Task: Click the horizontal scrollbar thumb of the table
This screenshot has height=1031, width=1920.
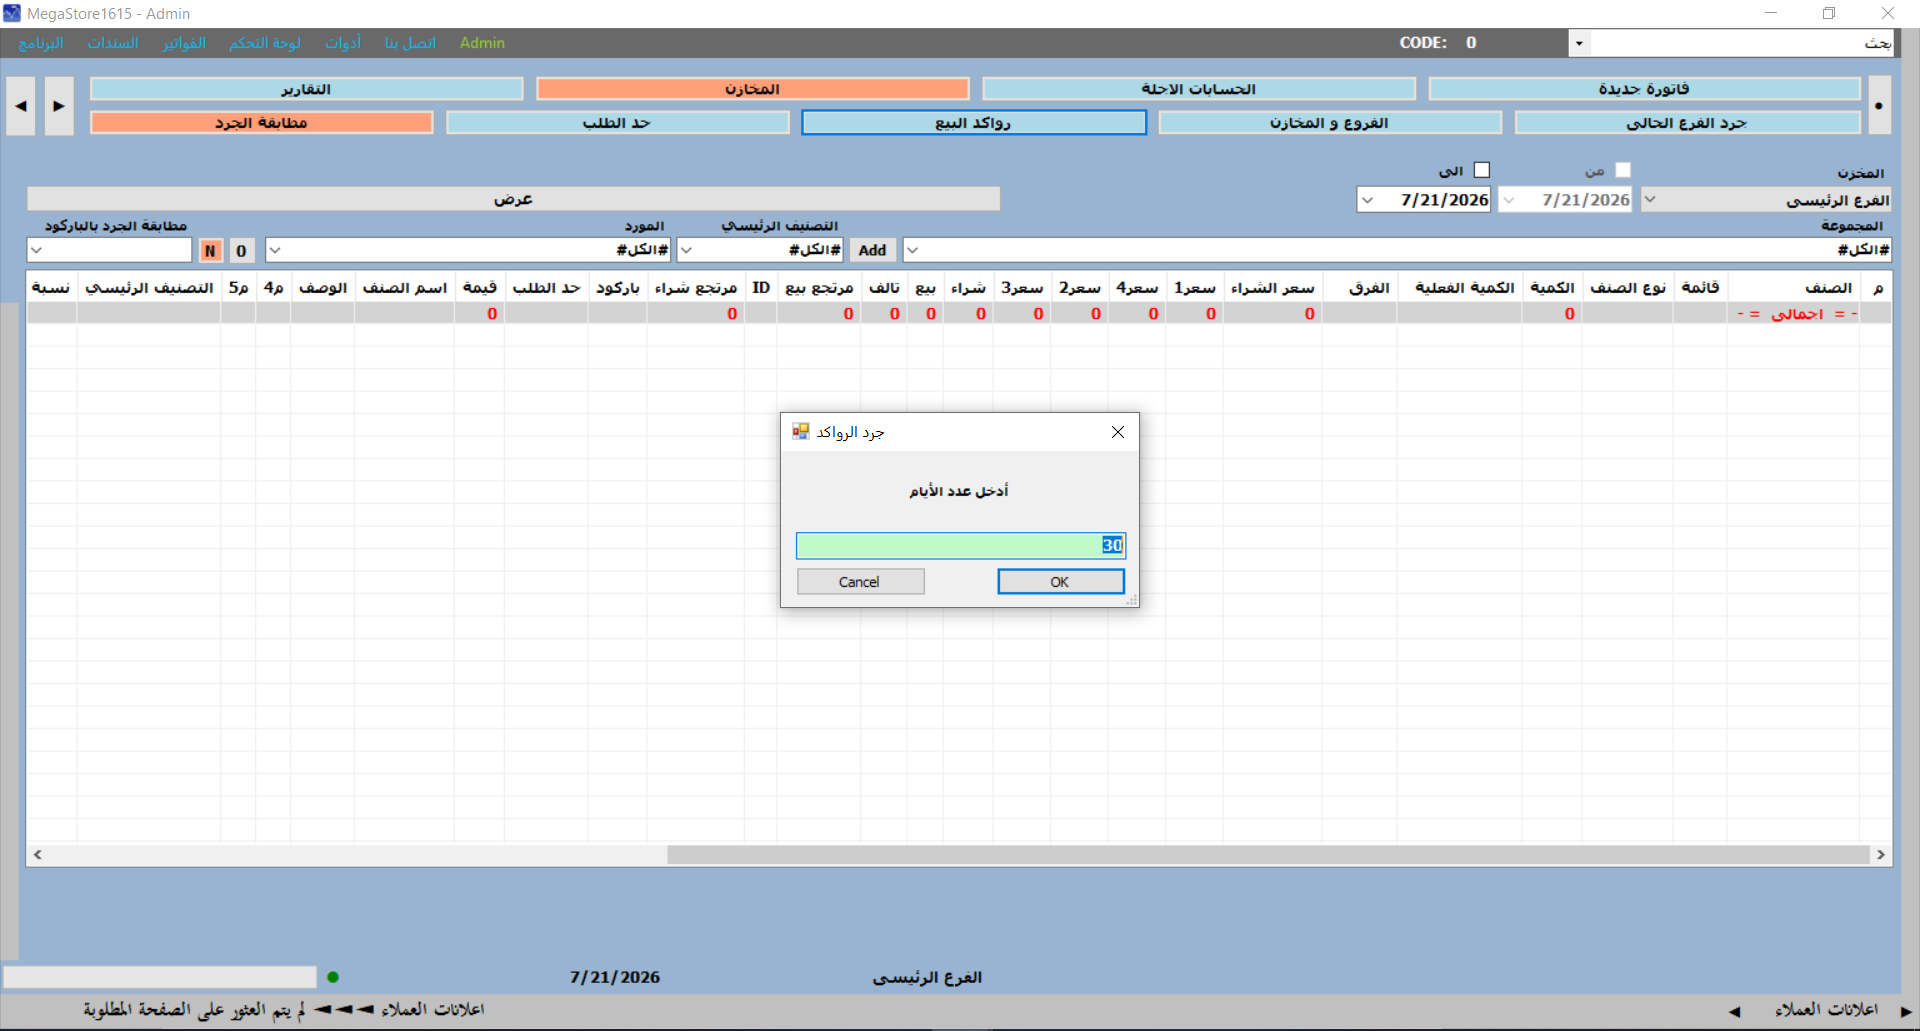Action: (1268, 855)
